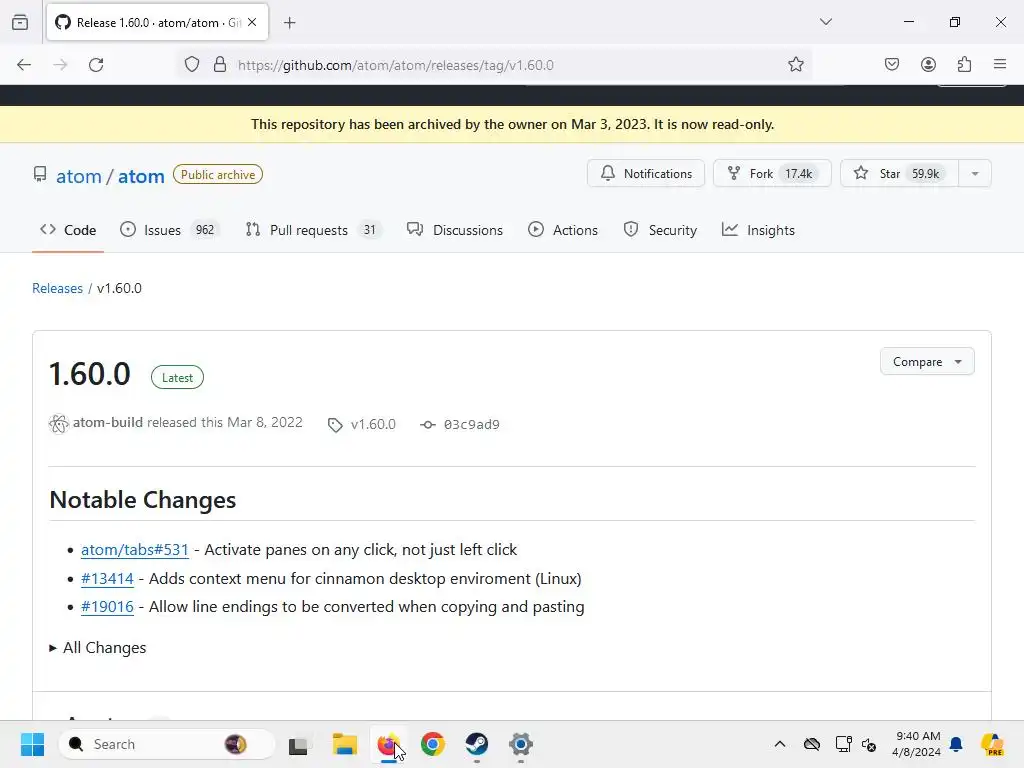This screenshot has height=768, width=1024.
Task: Open the atom/tabs#531 link
Action: [x=135, y=550]
